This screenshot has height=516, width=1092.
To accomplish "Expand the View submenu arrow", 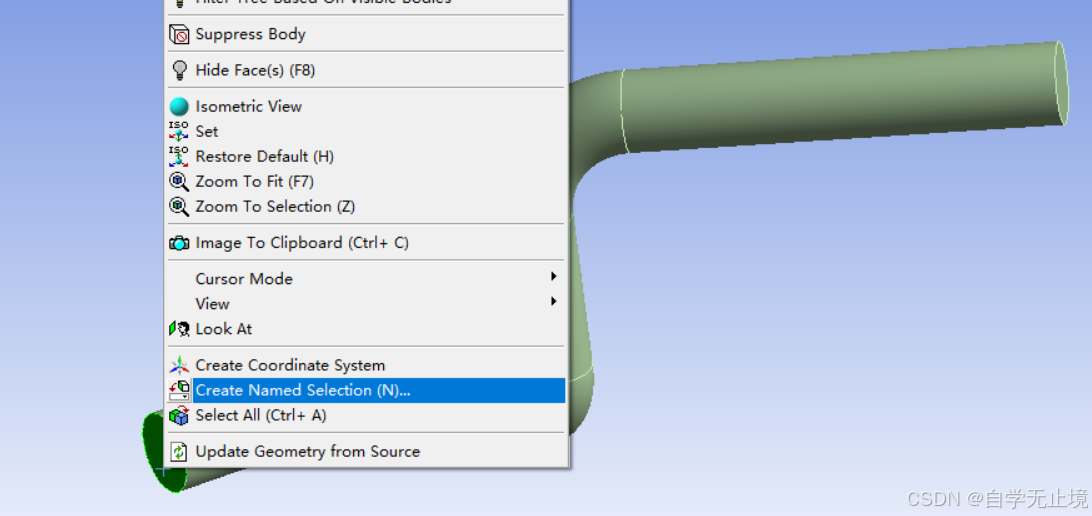I will tap(554, 302).
